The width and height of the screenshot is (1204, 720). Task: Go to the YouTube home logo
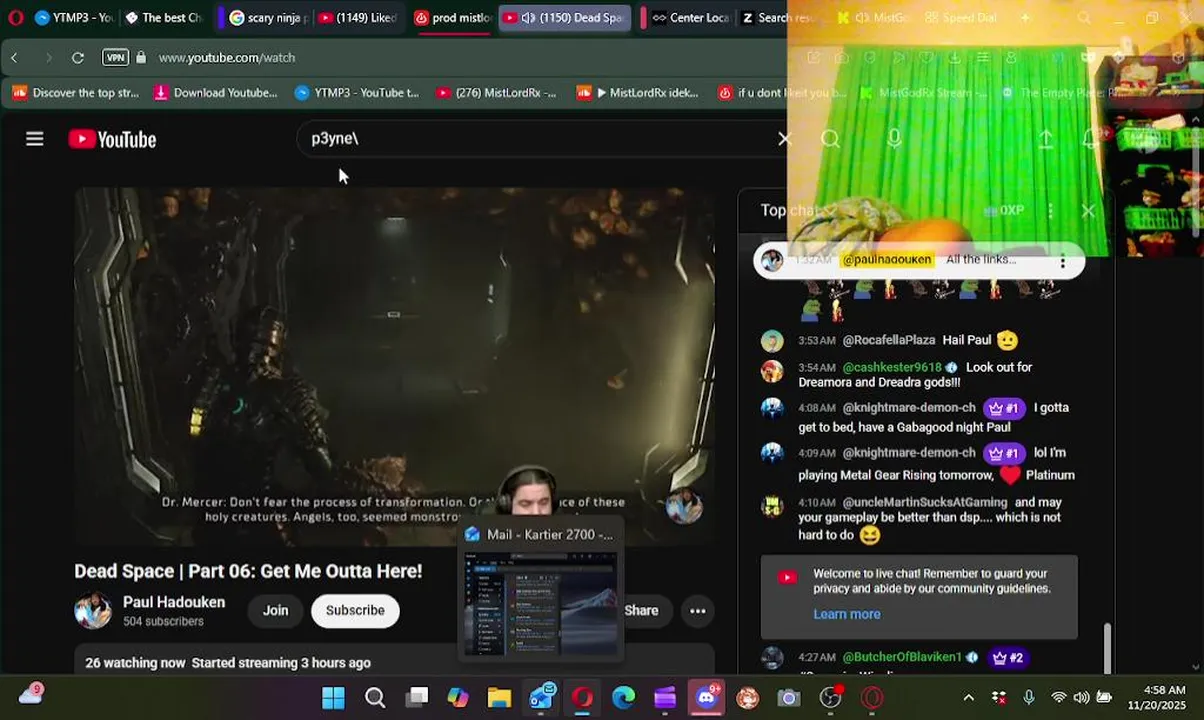coord(112,139)
